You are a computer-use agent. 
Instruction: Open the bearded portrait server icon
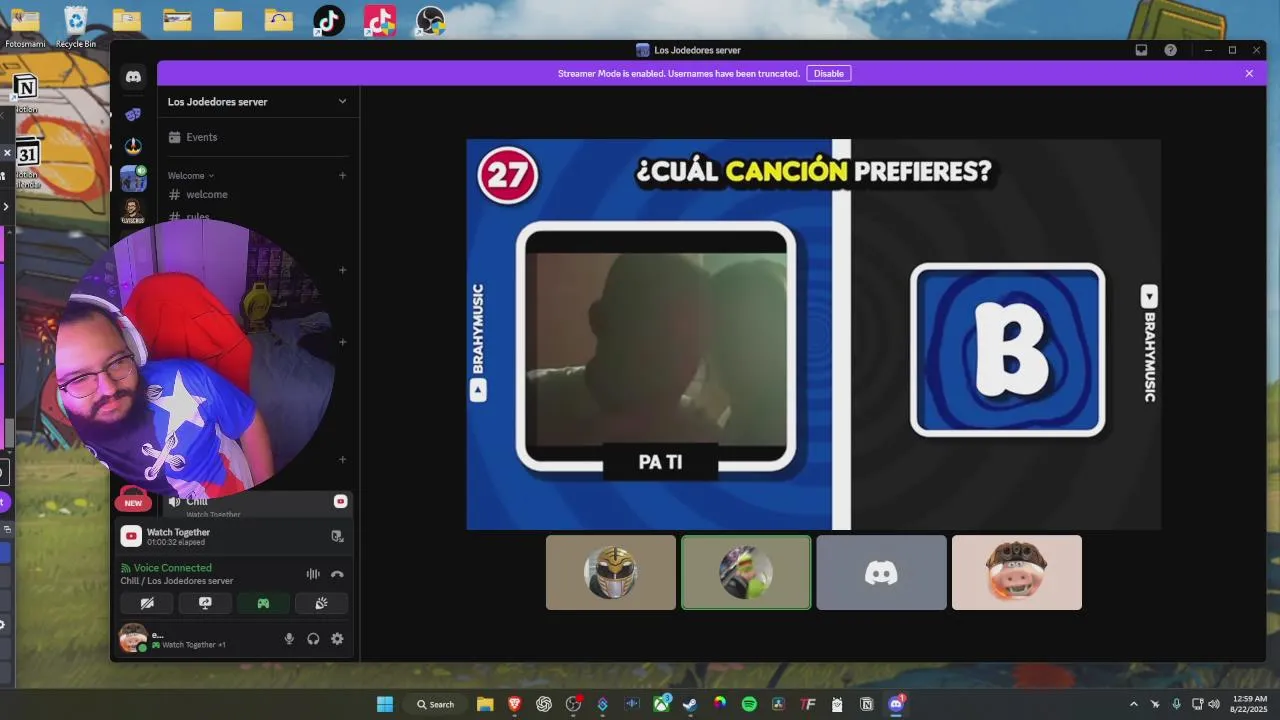point(133,211)
